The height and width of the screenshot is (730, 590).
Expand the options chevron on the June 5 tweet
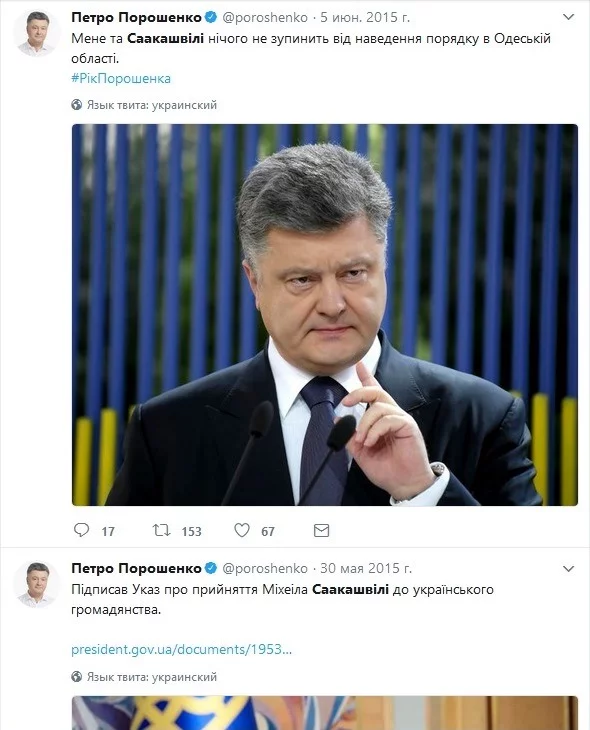[569, 17]
